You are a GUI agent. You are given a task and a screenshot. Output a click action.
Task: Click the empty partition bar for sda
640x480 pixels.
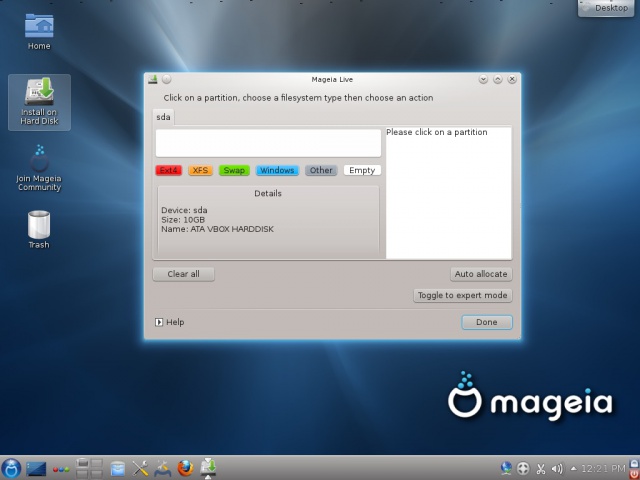coord(268,143)
